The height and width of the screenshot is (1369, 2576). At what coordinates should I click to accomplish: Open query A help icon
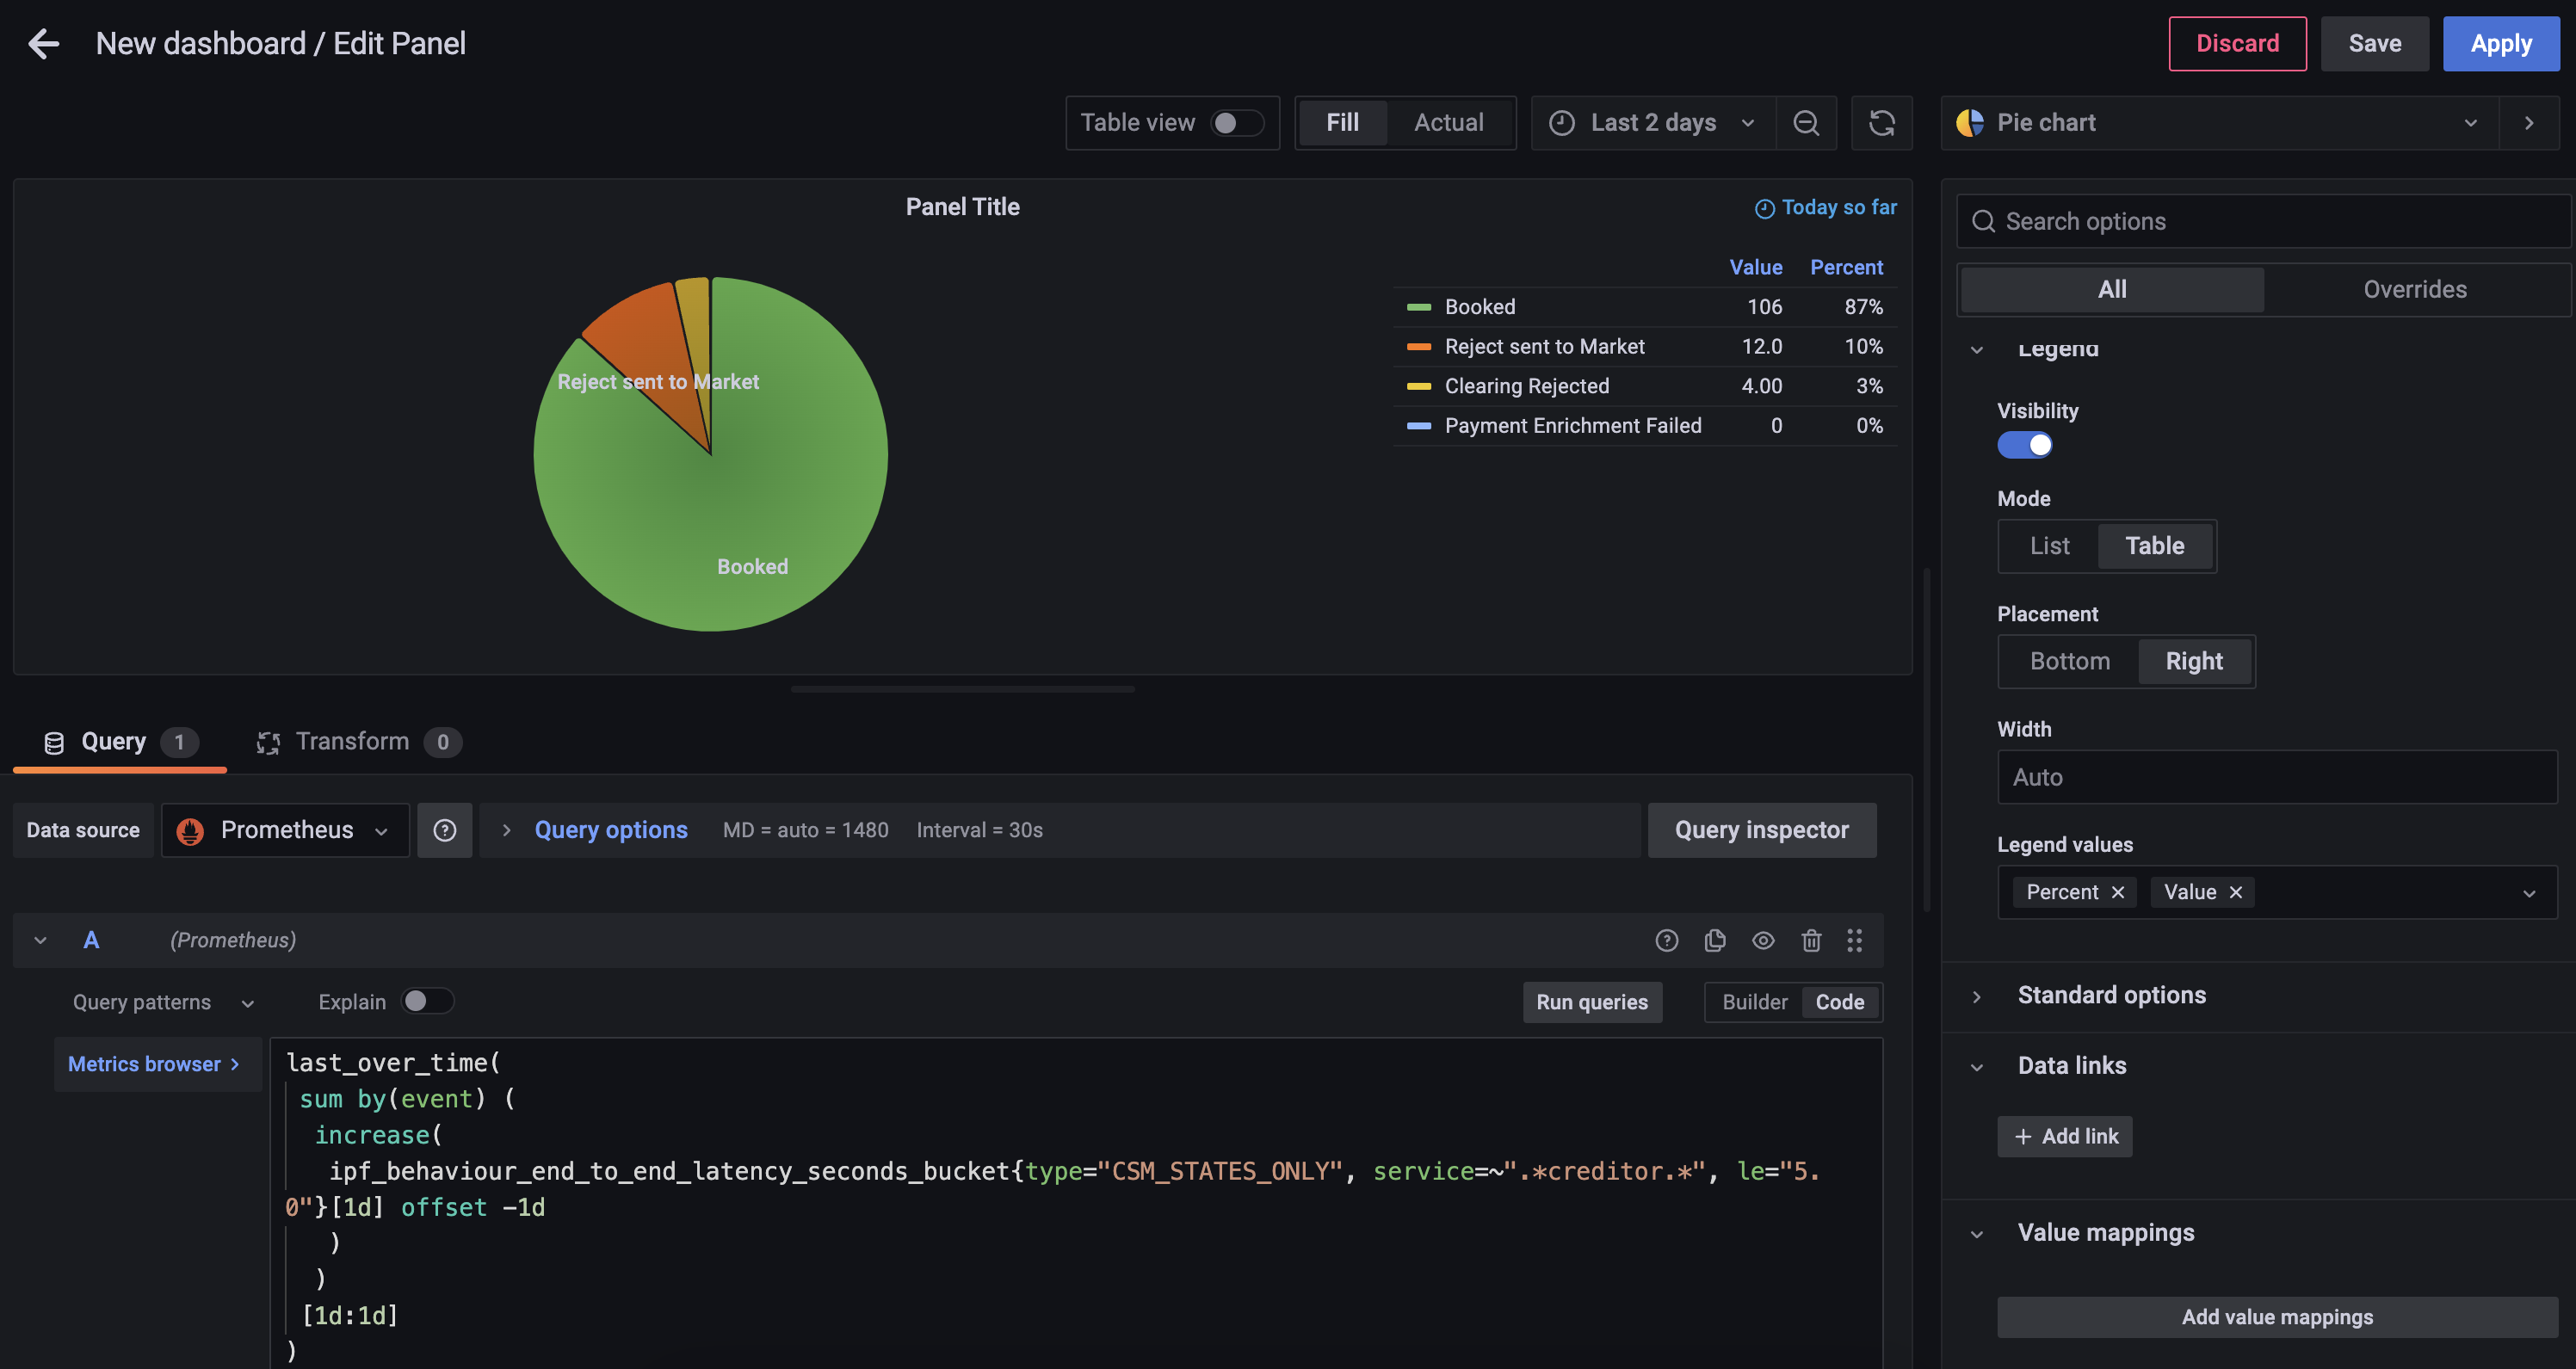[1666, 940]
